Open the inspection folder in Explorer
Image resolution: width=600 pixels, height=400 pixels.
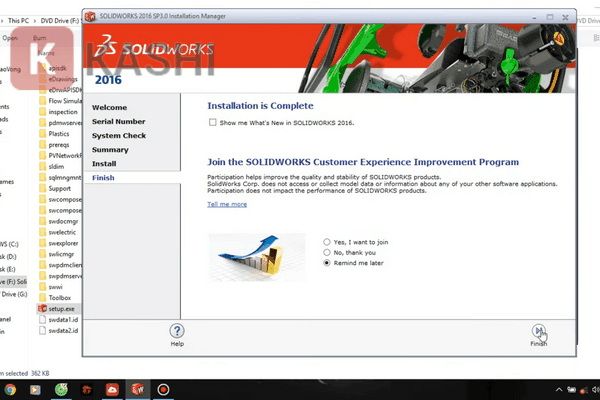tap(59, 112)
